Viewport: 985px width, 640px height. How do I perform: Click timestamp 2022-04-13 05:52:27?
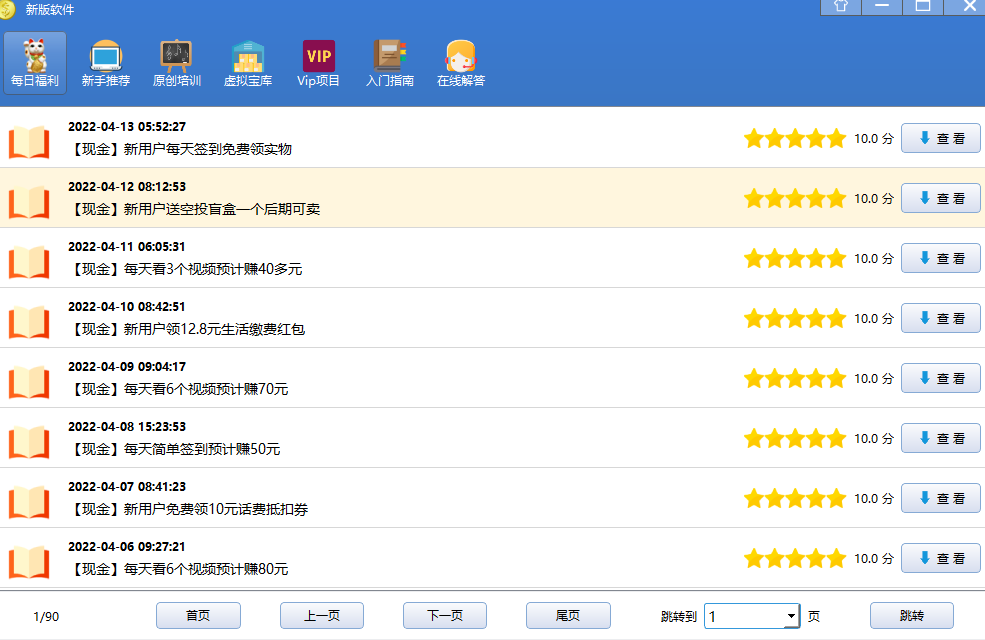click(x=127, y=127)
